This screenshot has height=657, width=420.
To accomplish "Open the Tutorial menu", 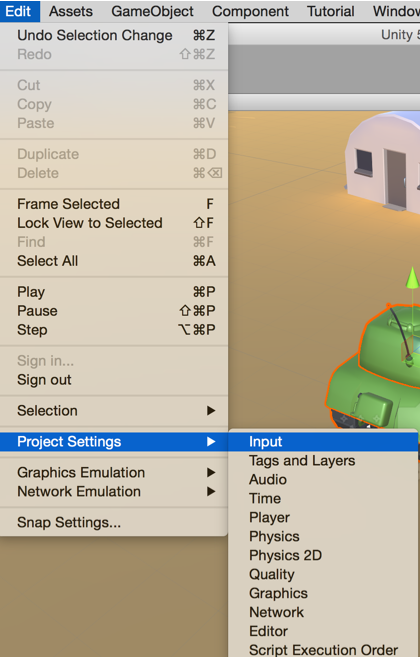I will pyautogui.click(x=331, y=11).
